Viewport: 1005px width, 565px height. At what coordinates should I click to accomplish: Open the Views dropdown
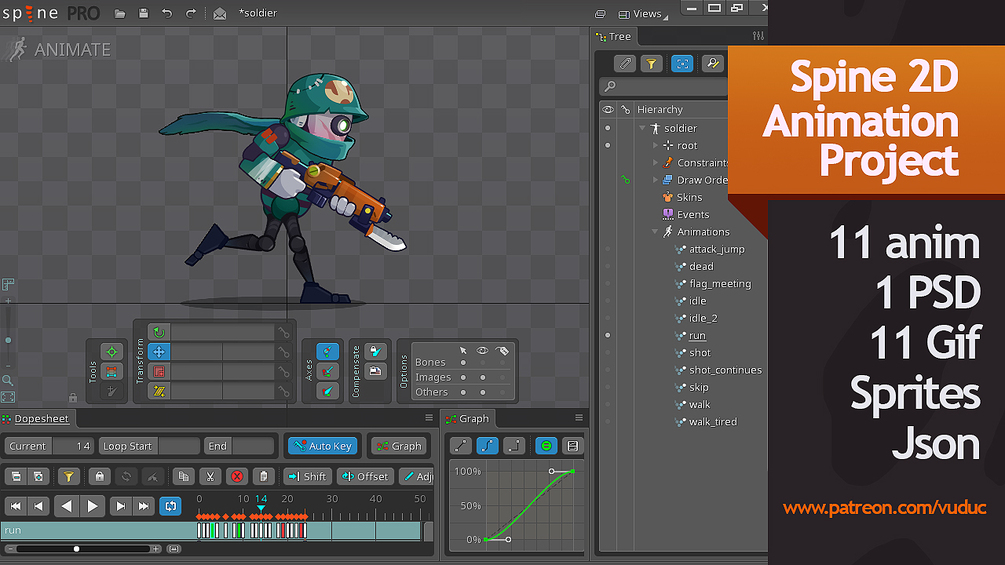[643, 13]
